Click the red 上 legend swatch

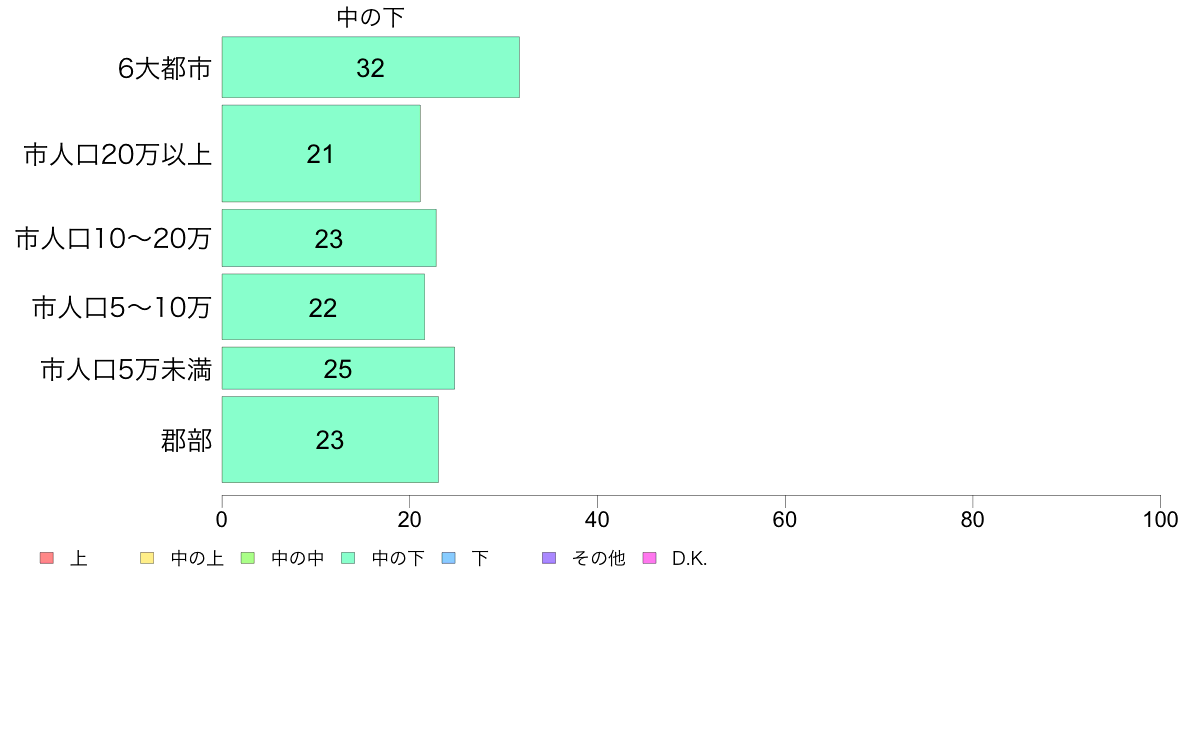tap(47, 559)
